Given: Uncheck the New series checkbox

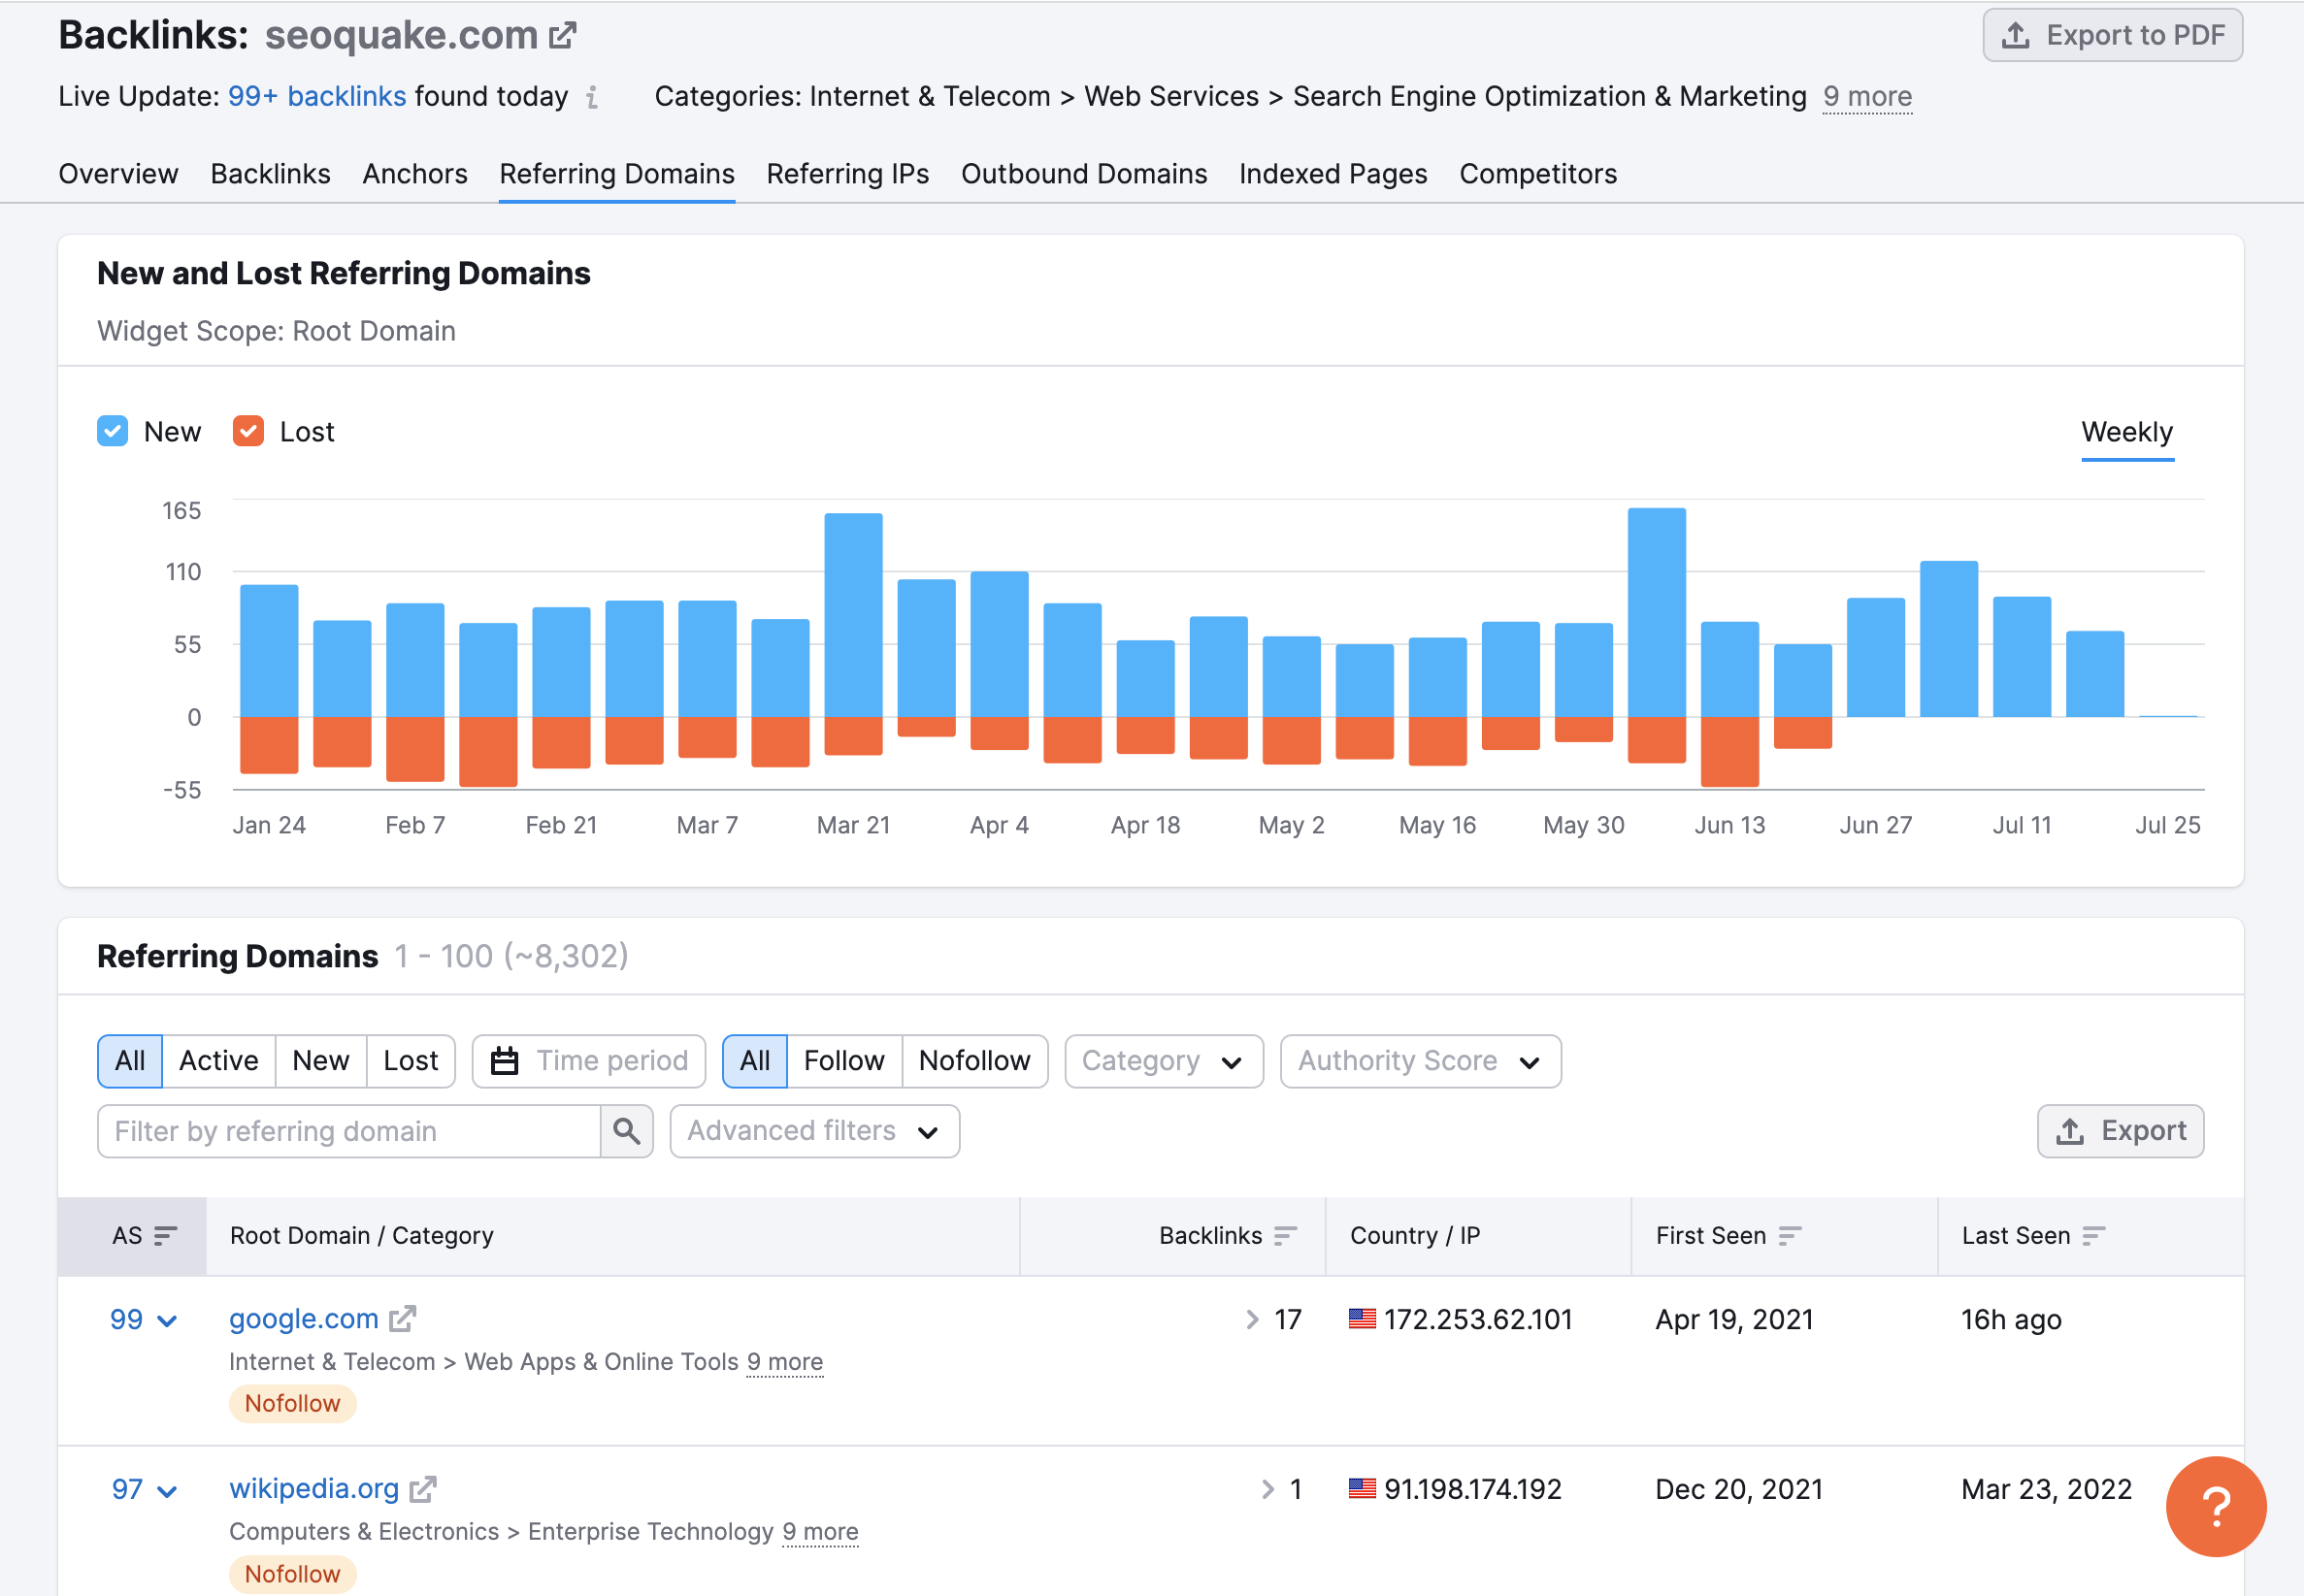Looking at the screenshot, I should click(112, 432).
